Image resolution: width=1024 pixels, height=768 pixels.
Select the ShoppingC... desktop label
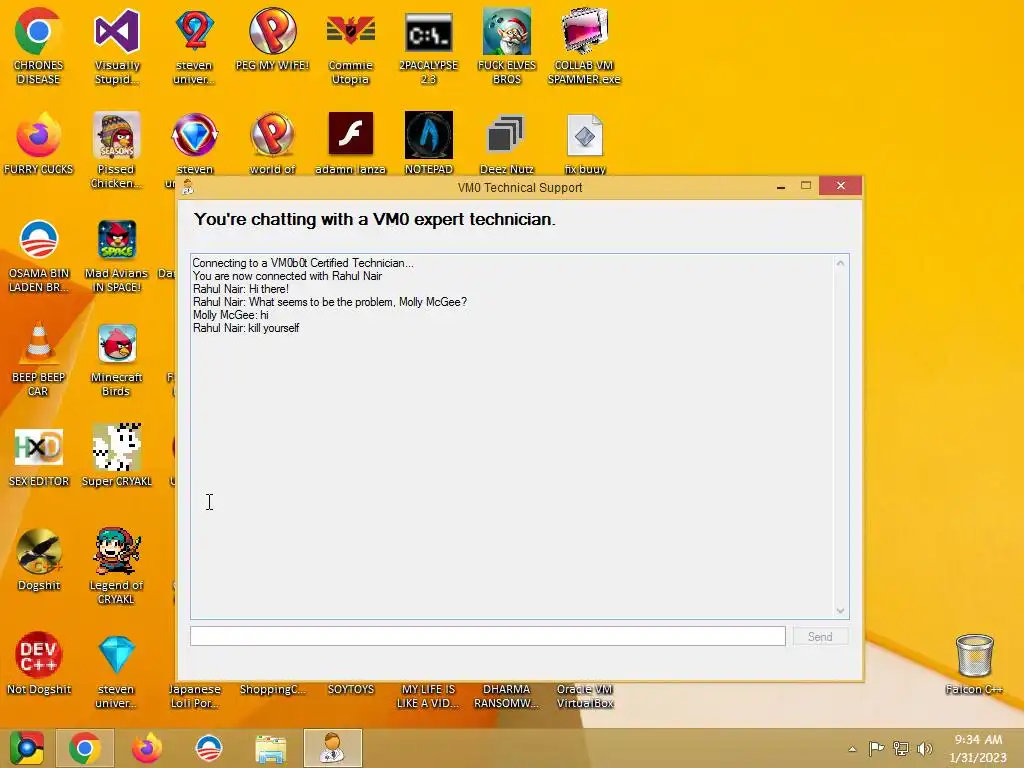click(272, 689)
